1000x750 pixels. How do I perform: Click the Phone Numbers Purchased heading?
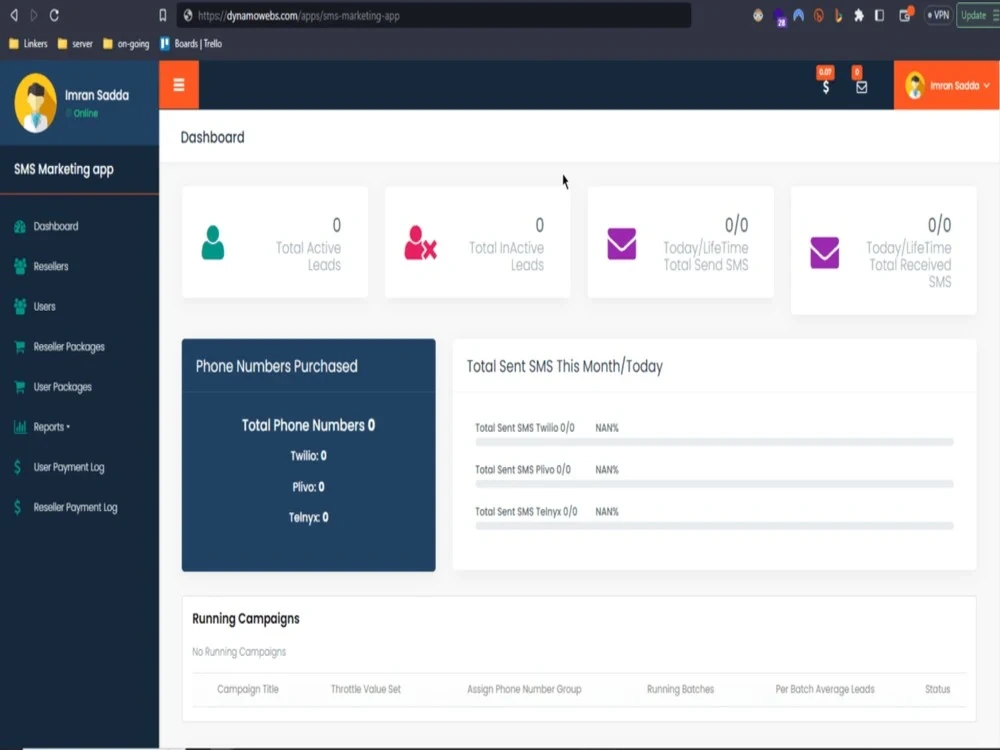pos(276,367)
